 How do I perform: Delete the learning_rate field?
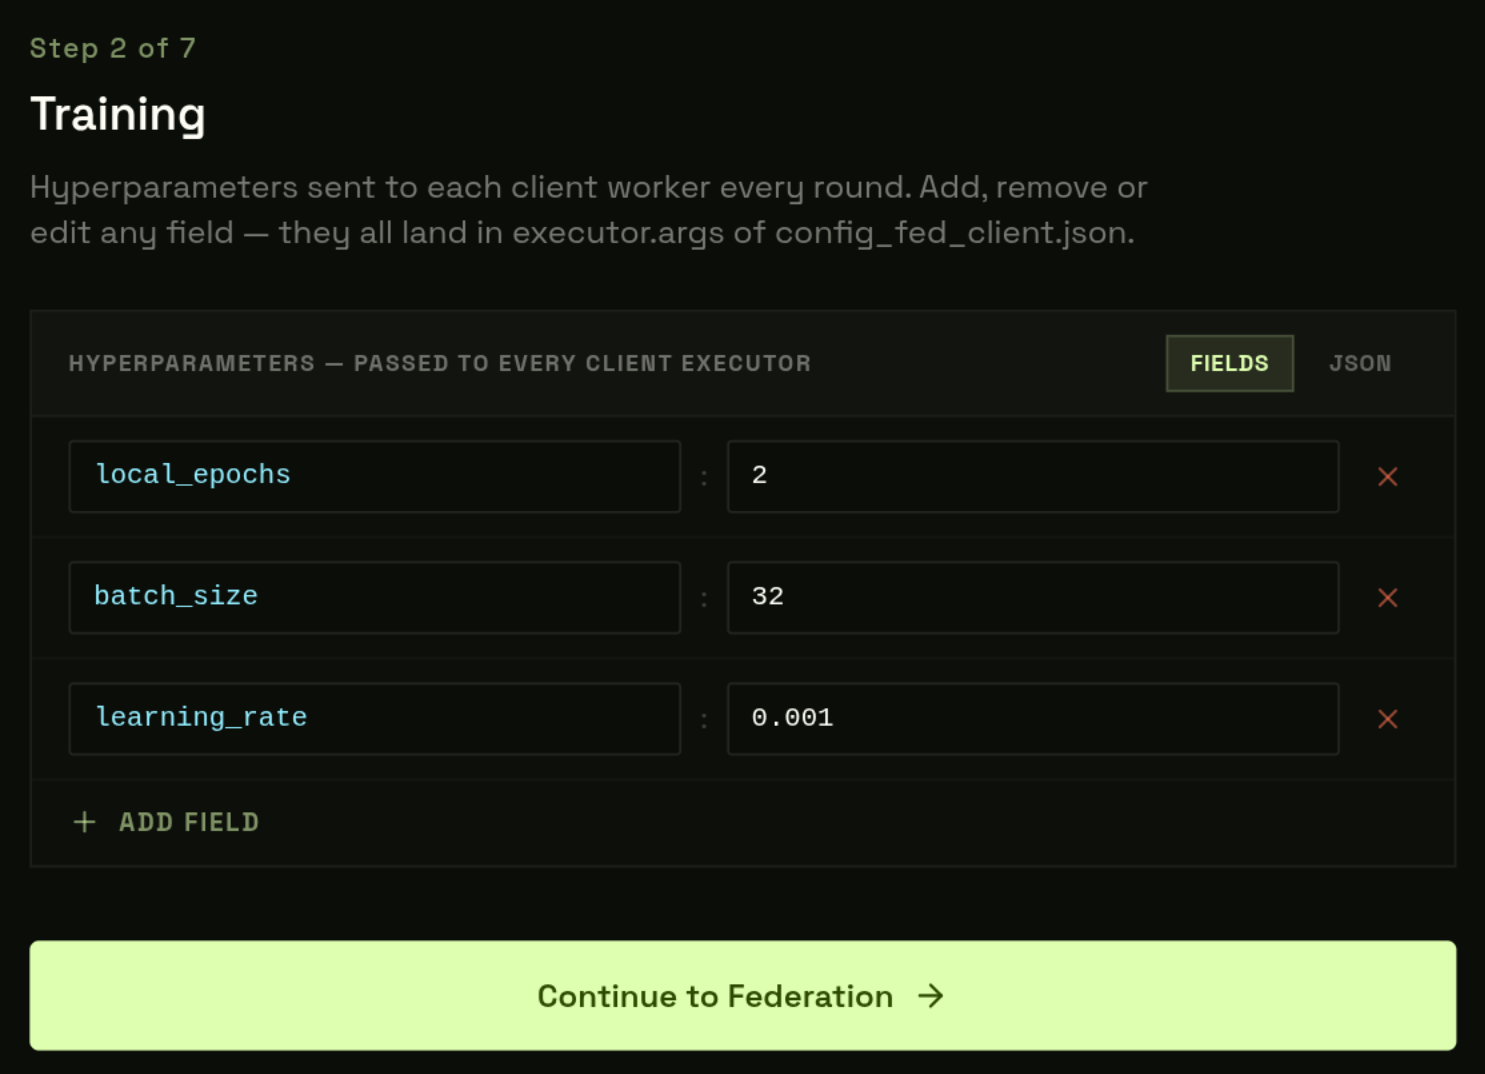[1387, 719]
